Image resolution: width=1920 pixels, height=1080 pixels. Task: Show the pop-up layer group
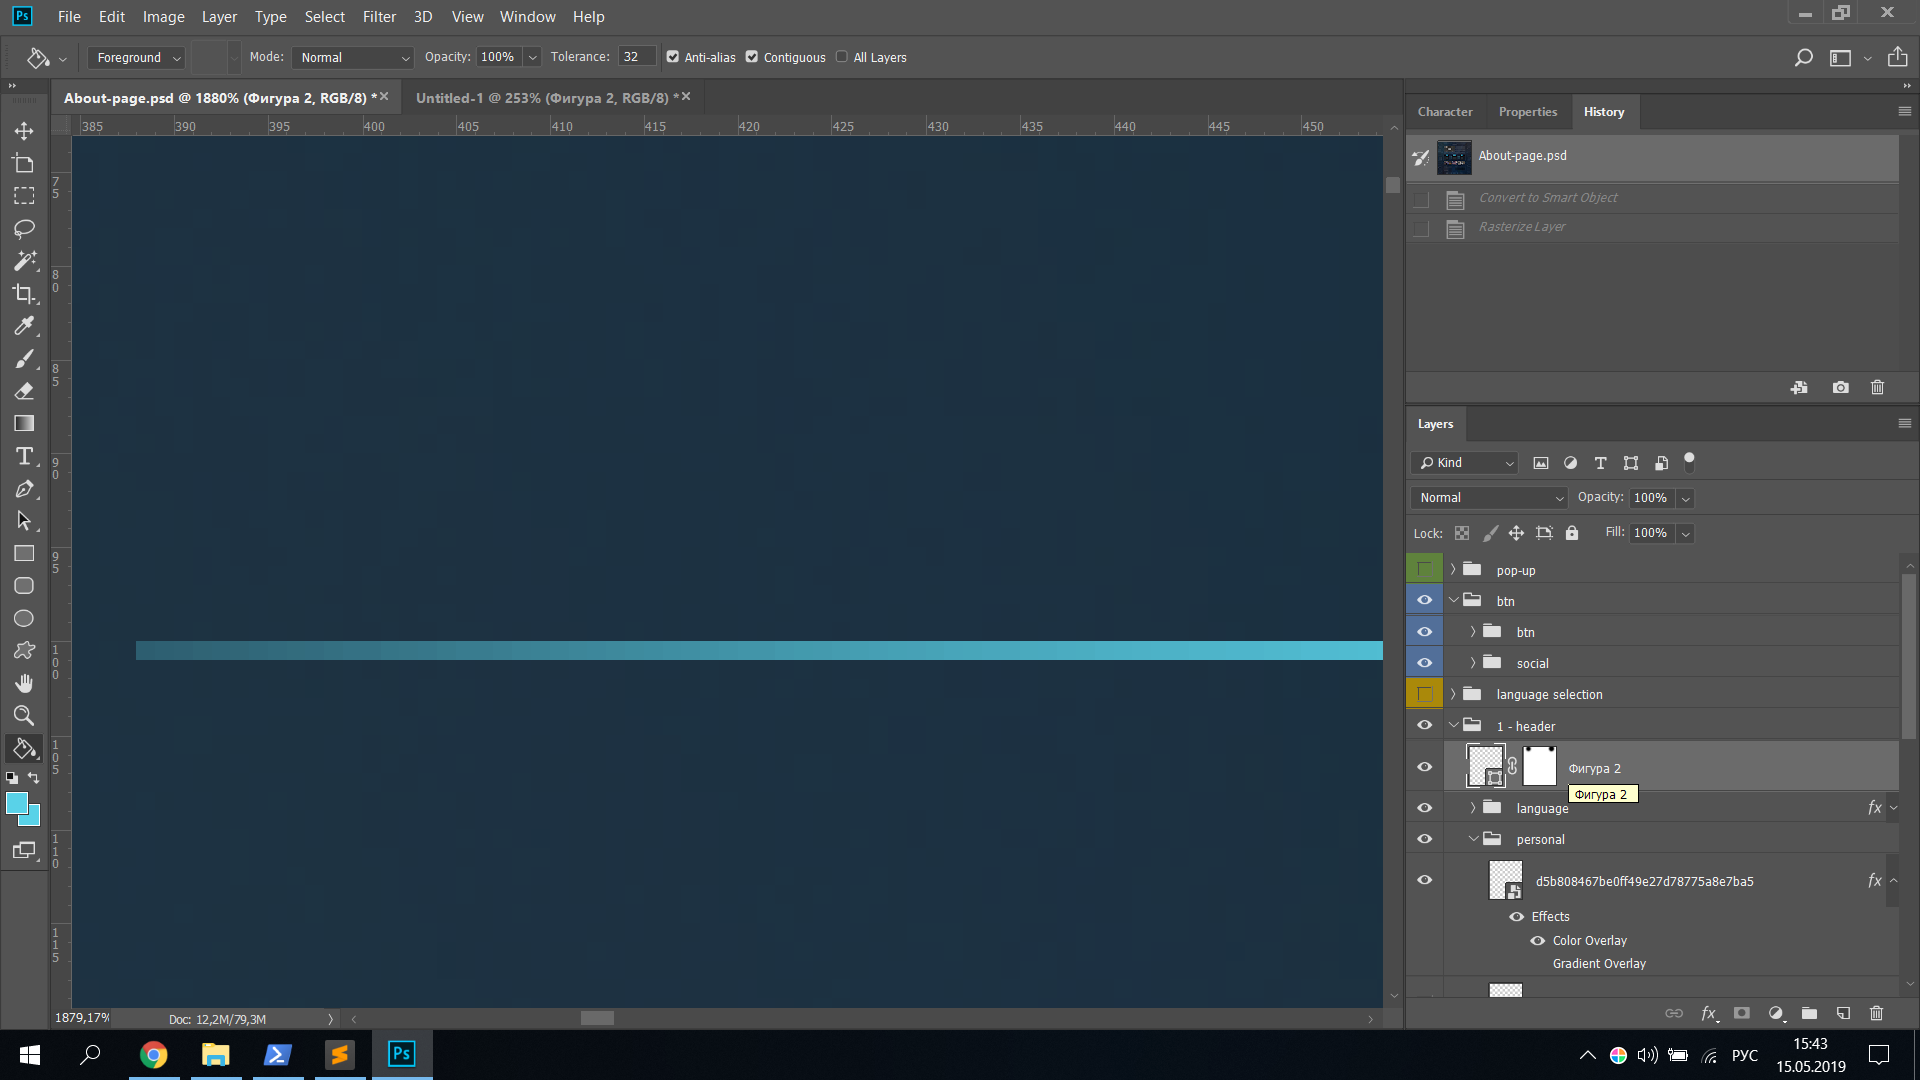(x=1424, y=570)
